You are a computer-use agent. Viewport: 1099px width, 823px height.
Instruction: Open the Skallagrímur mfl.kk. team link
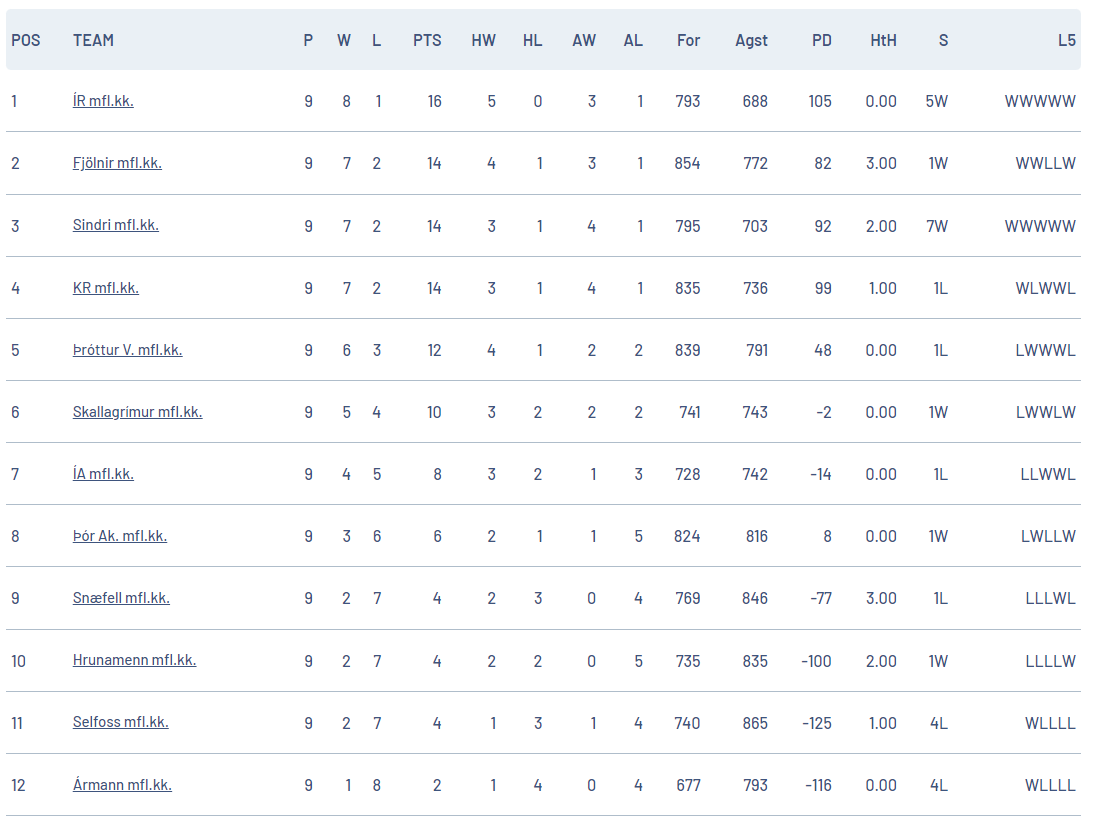coord(137,412)
